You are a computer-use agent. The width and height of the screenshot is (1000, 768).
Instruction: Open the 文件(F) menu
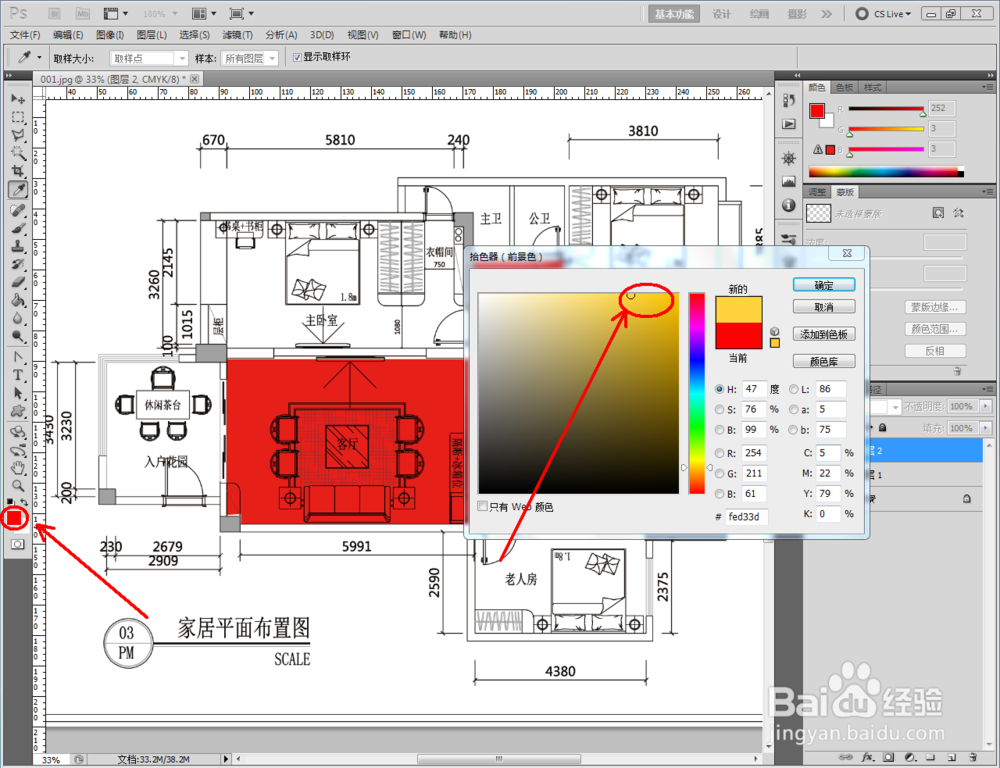[25, 35]
